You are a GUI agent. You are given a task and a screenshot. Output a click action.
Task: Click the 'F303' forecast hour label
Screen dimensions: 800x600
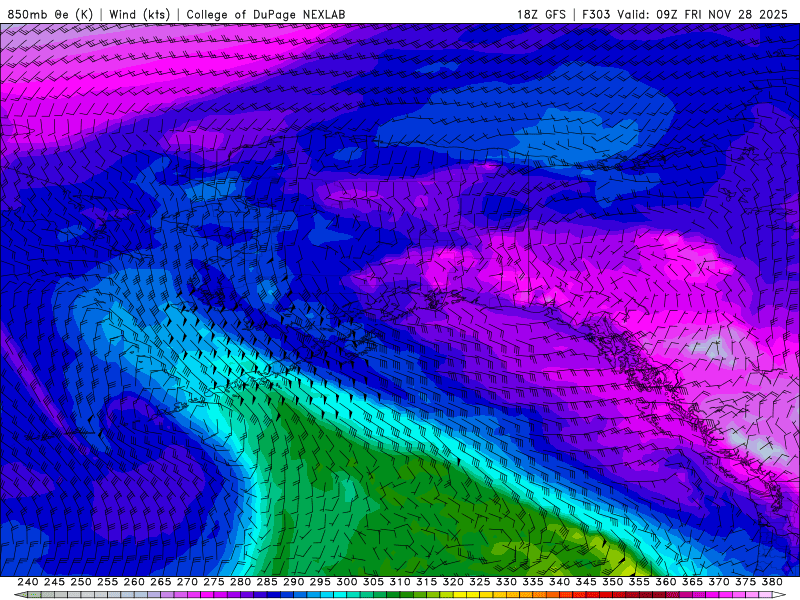click(x=596, y=14)
